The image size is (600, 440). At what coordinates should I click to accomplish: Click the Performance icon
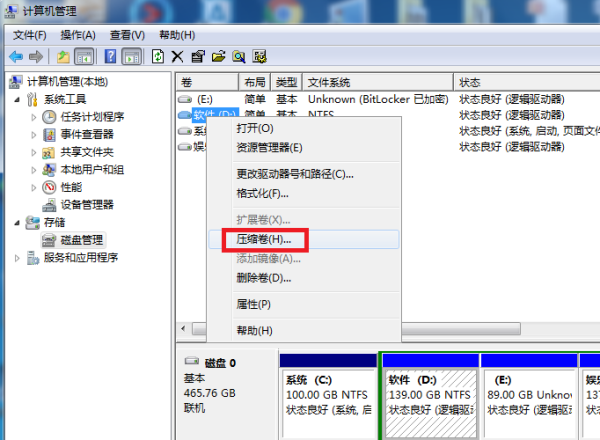(49, 187)
